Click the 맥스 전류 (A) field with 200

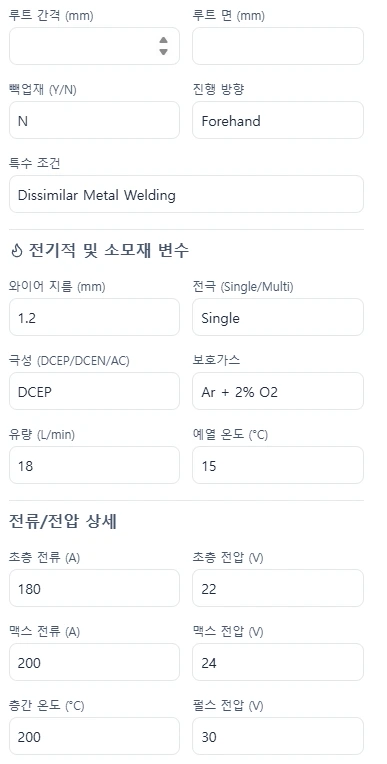[95, 662]
